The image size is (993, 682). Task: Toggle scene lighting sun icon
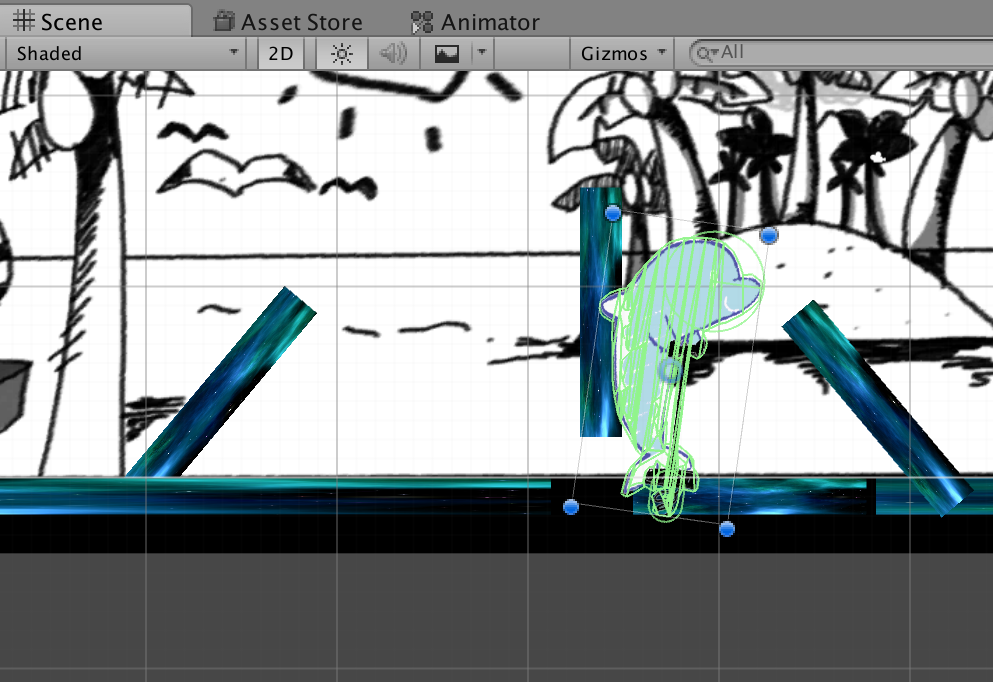point(342,53)
